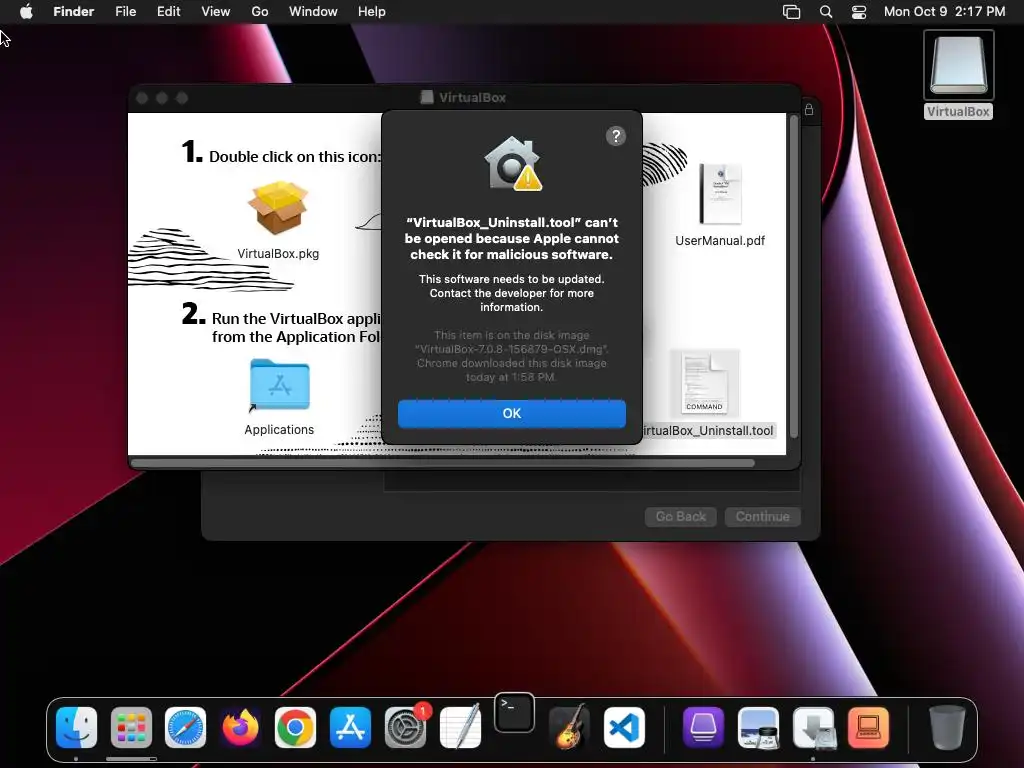
Task: Click Go Back in the installer window
Action: pyautogui.click(x=680, y=517)
